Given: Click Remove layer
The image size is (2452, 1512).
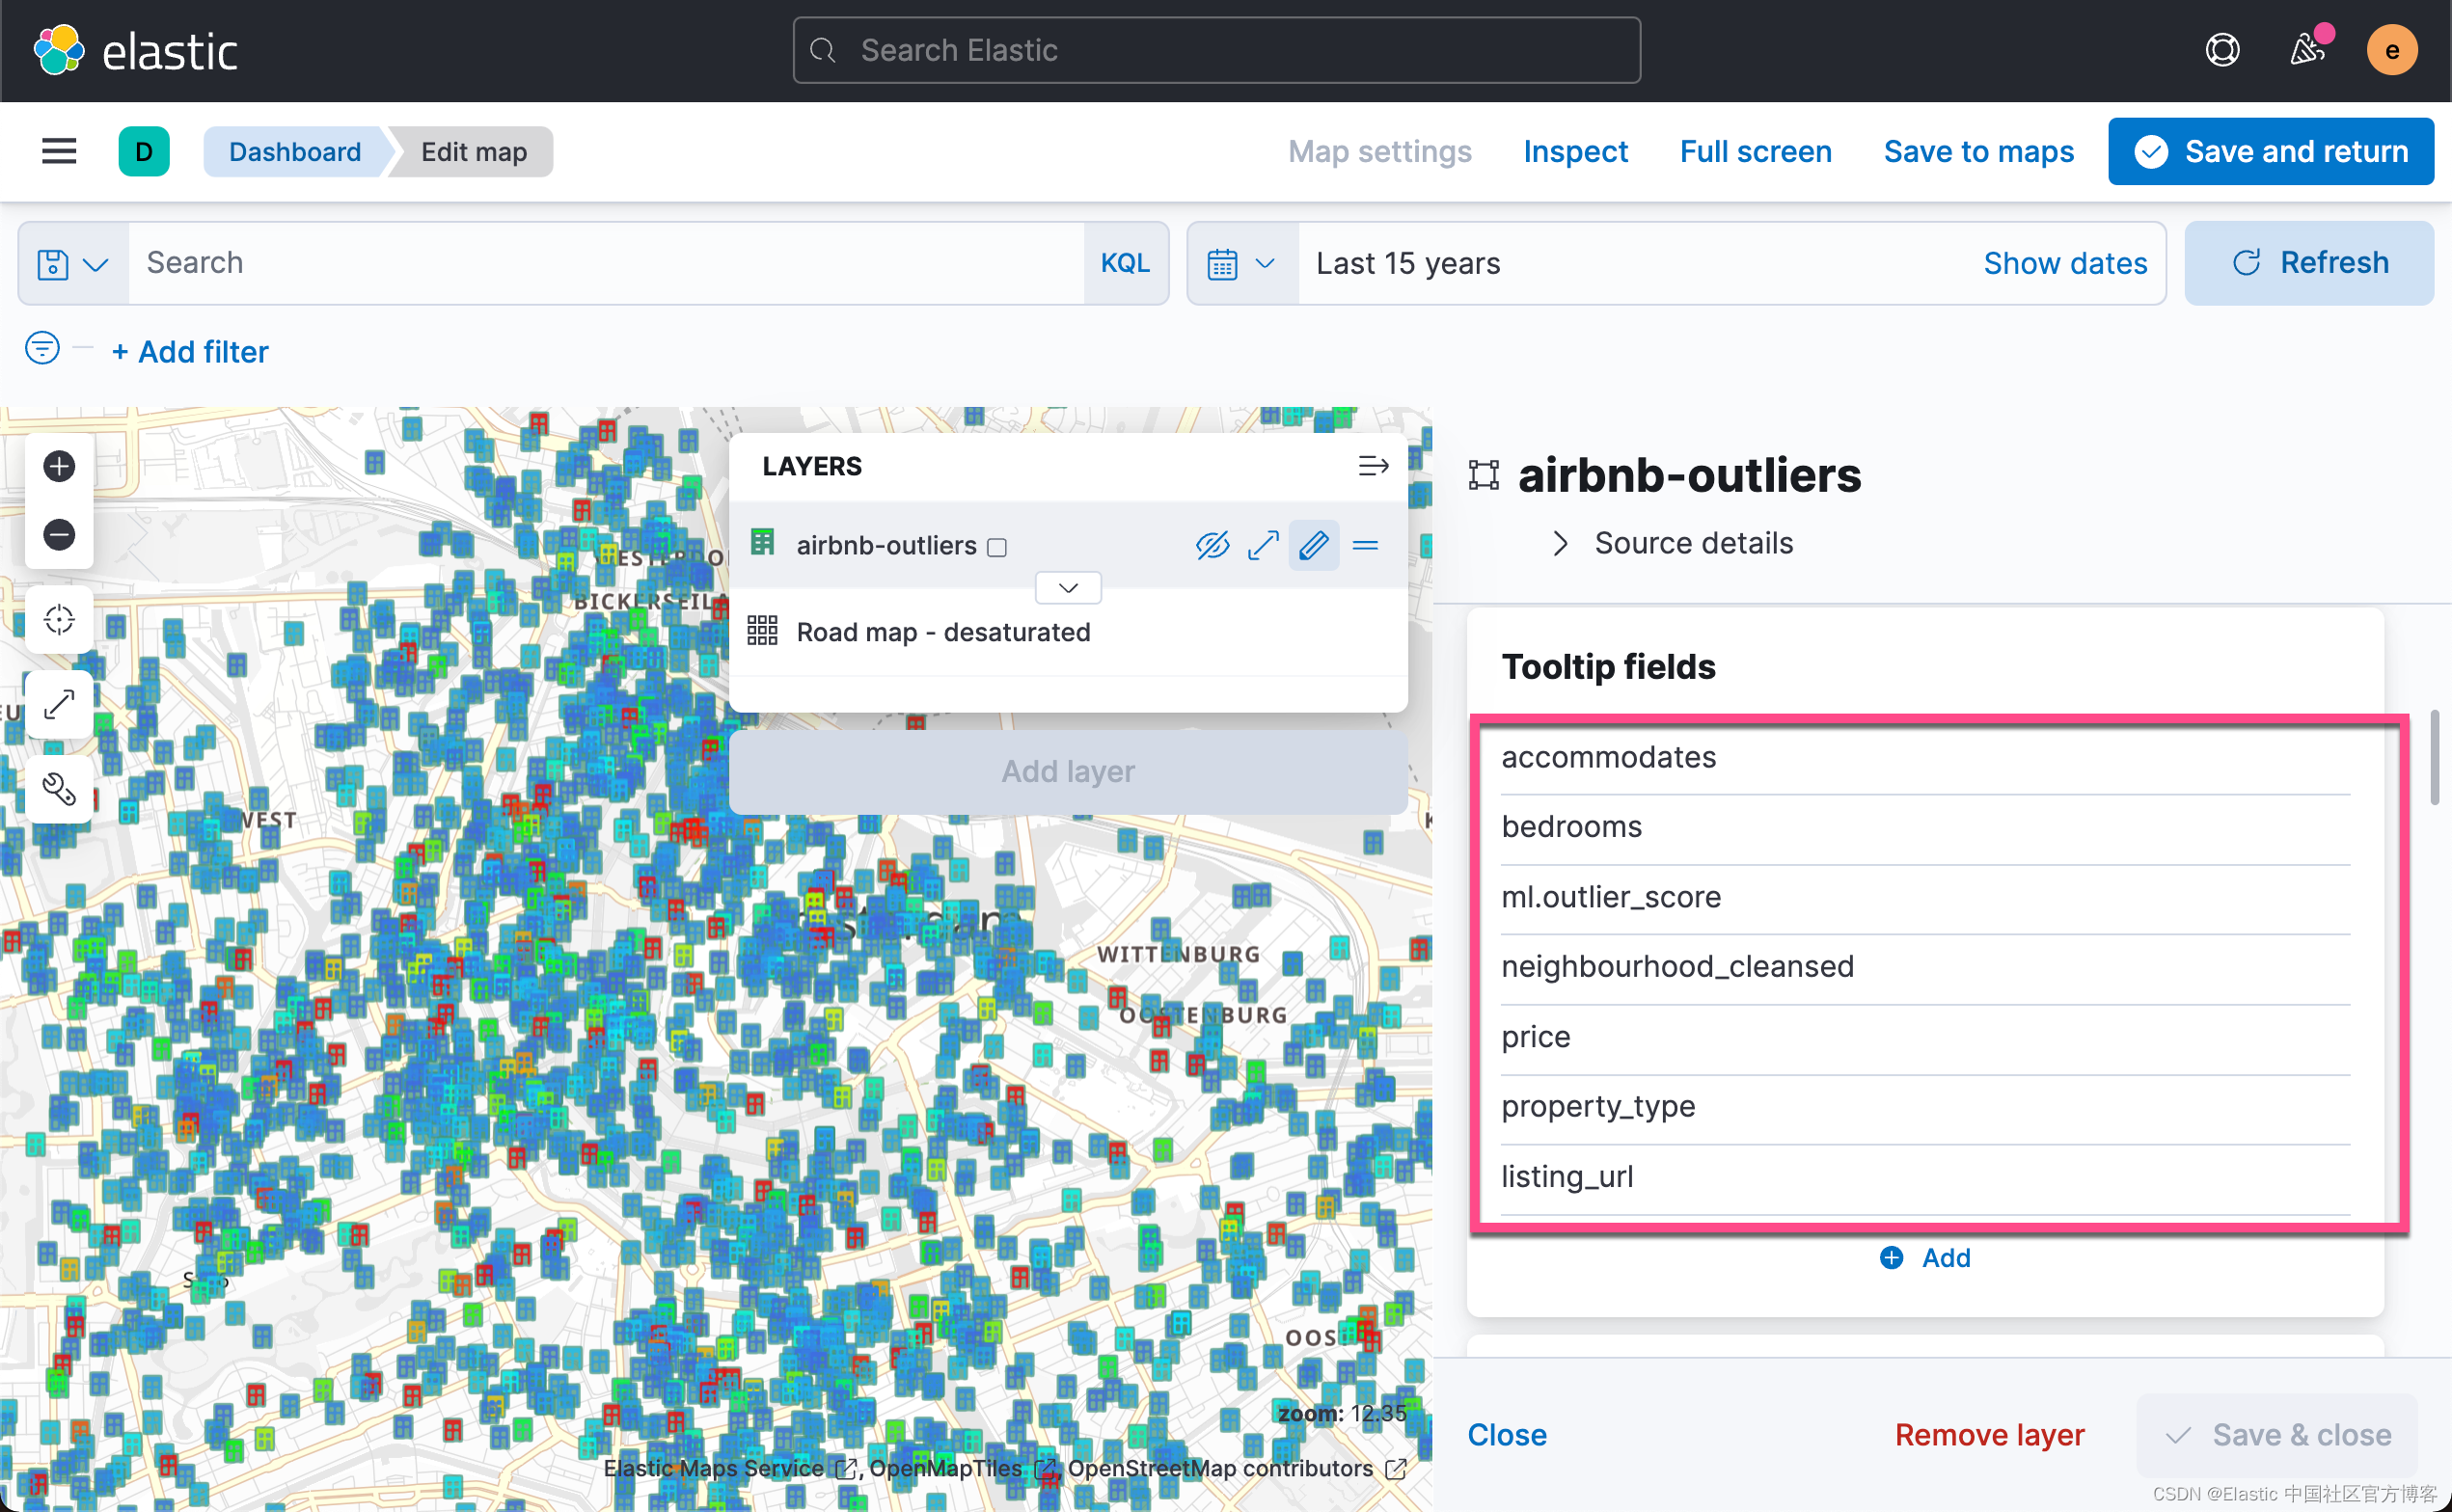Looking at the screenshot, I should pos(1989,1435).
